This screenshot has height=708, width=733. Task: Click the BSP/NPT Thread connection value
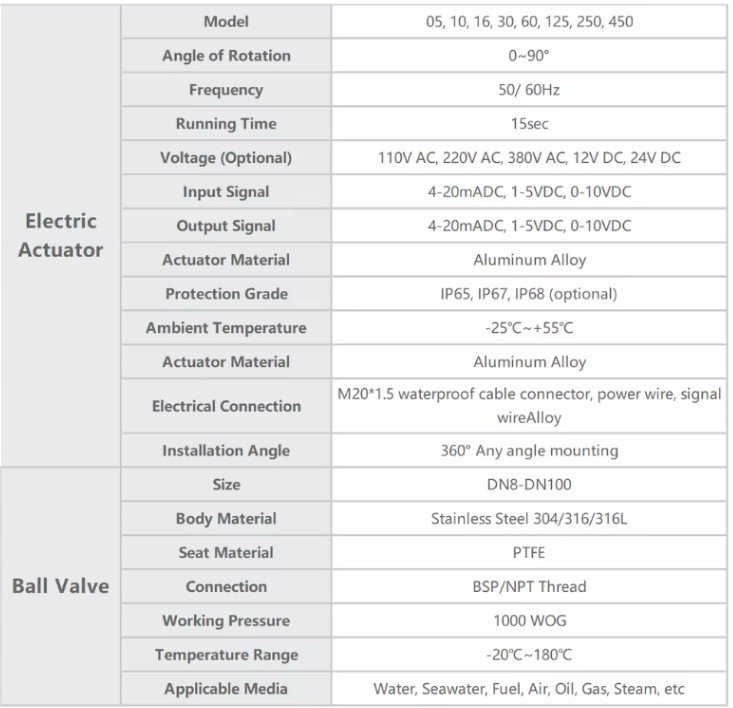tap(529, 587)
